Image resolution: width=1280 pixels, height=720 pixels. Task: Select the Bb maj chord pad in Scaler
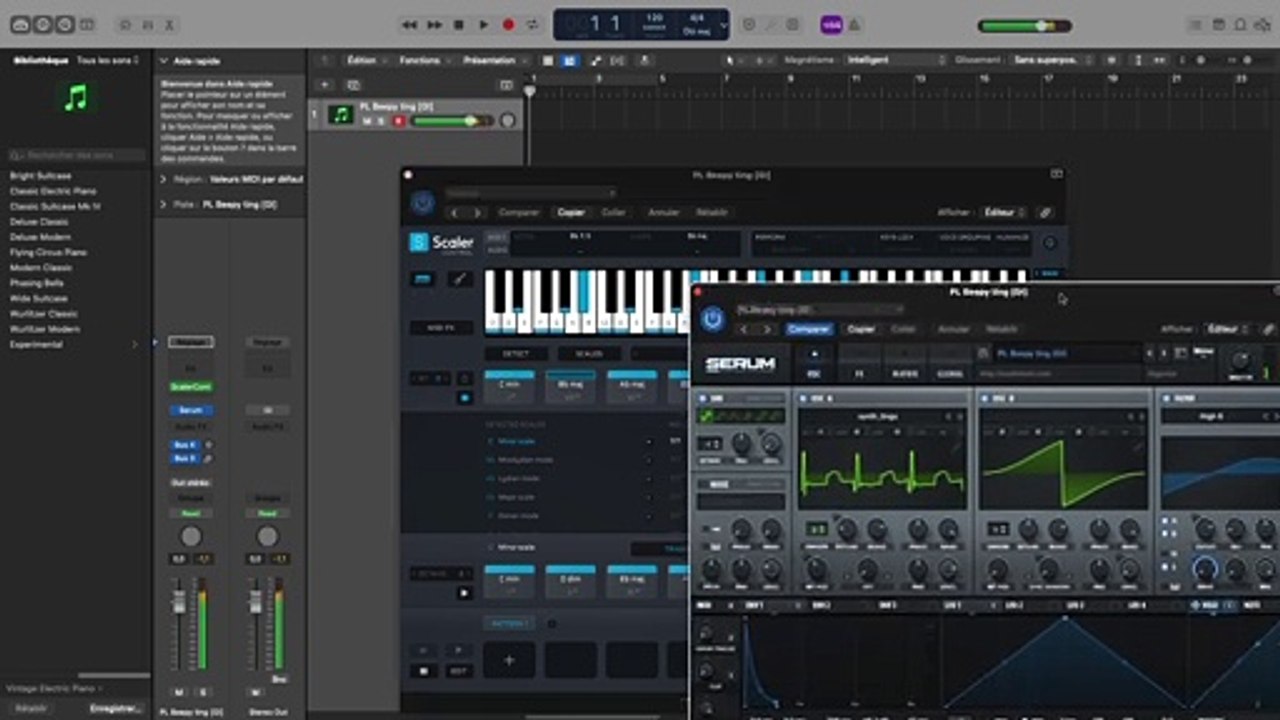[x=570, y=387]
